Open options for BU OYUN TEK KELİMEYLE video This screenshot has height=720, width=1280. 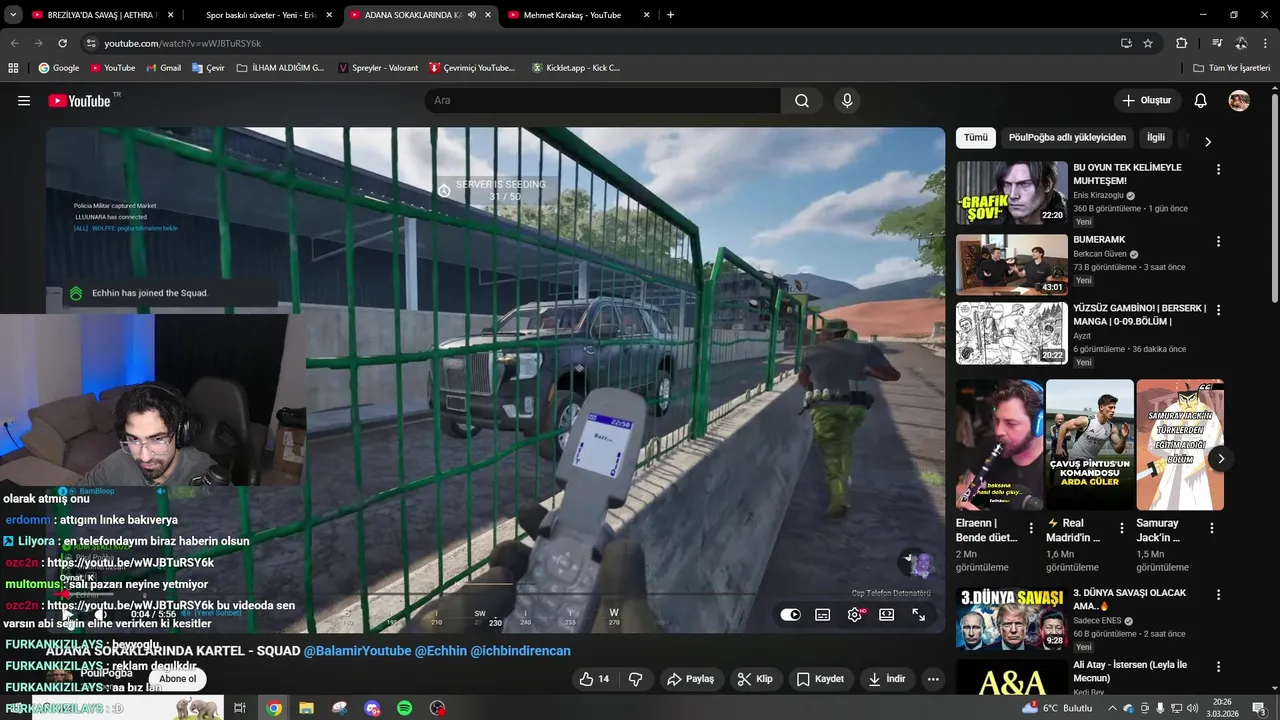pyautogui.click(x=1218, y=169)
